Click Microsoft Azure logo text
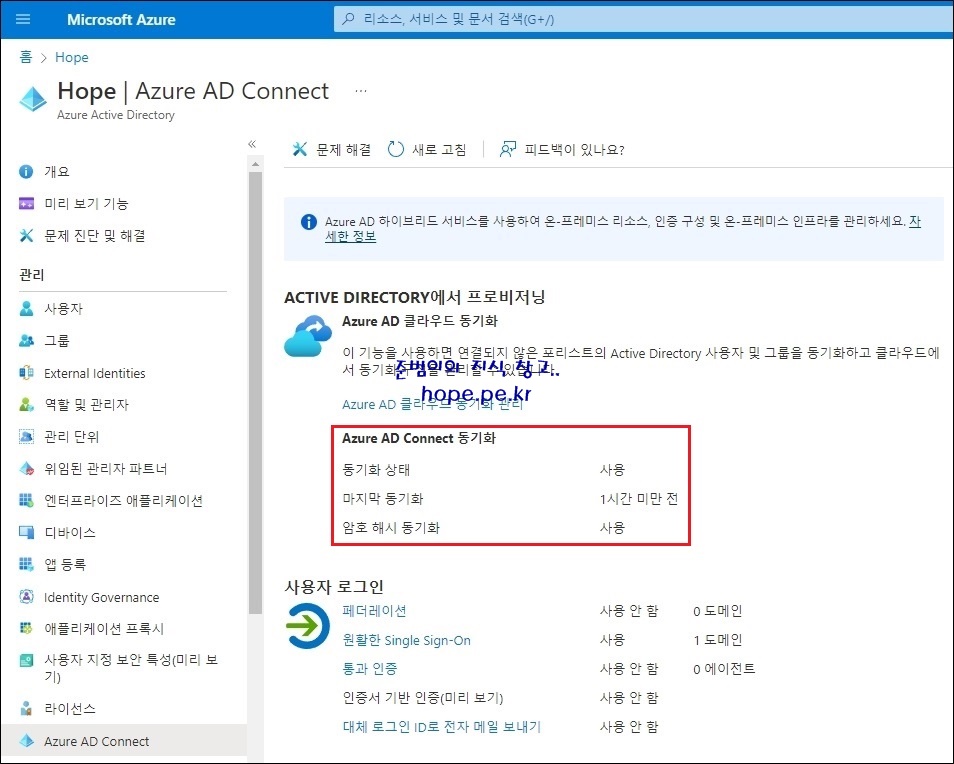The width and height of the screenshot is (954, 764). pyautogui.click(x=121, y=19)
